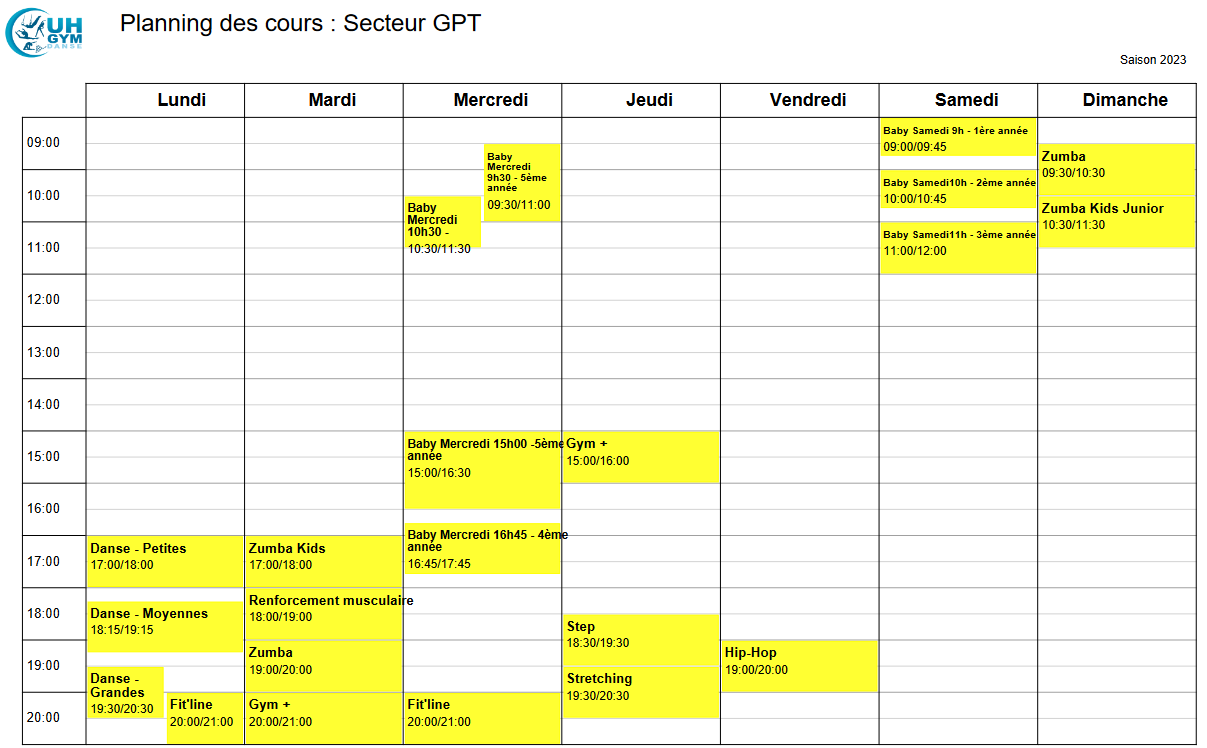Viewport: 1207px width, 748px height.
Task: Select the Lundi column header
Action: click(182, 100)
